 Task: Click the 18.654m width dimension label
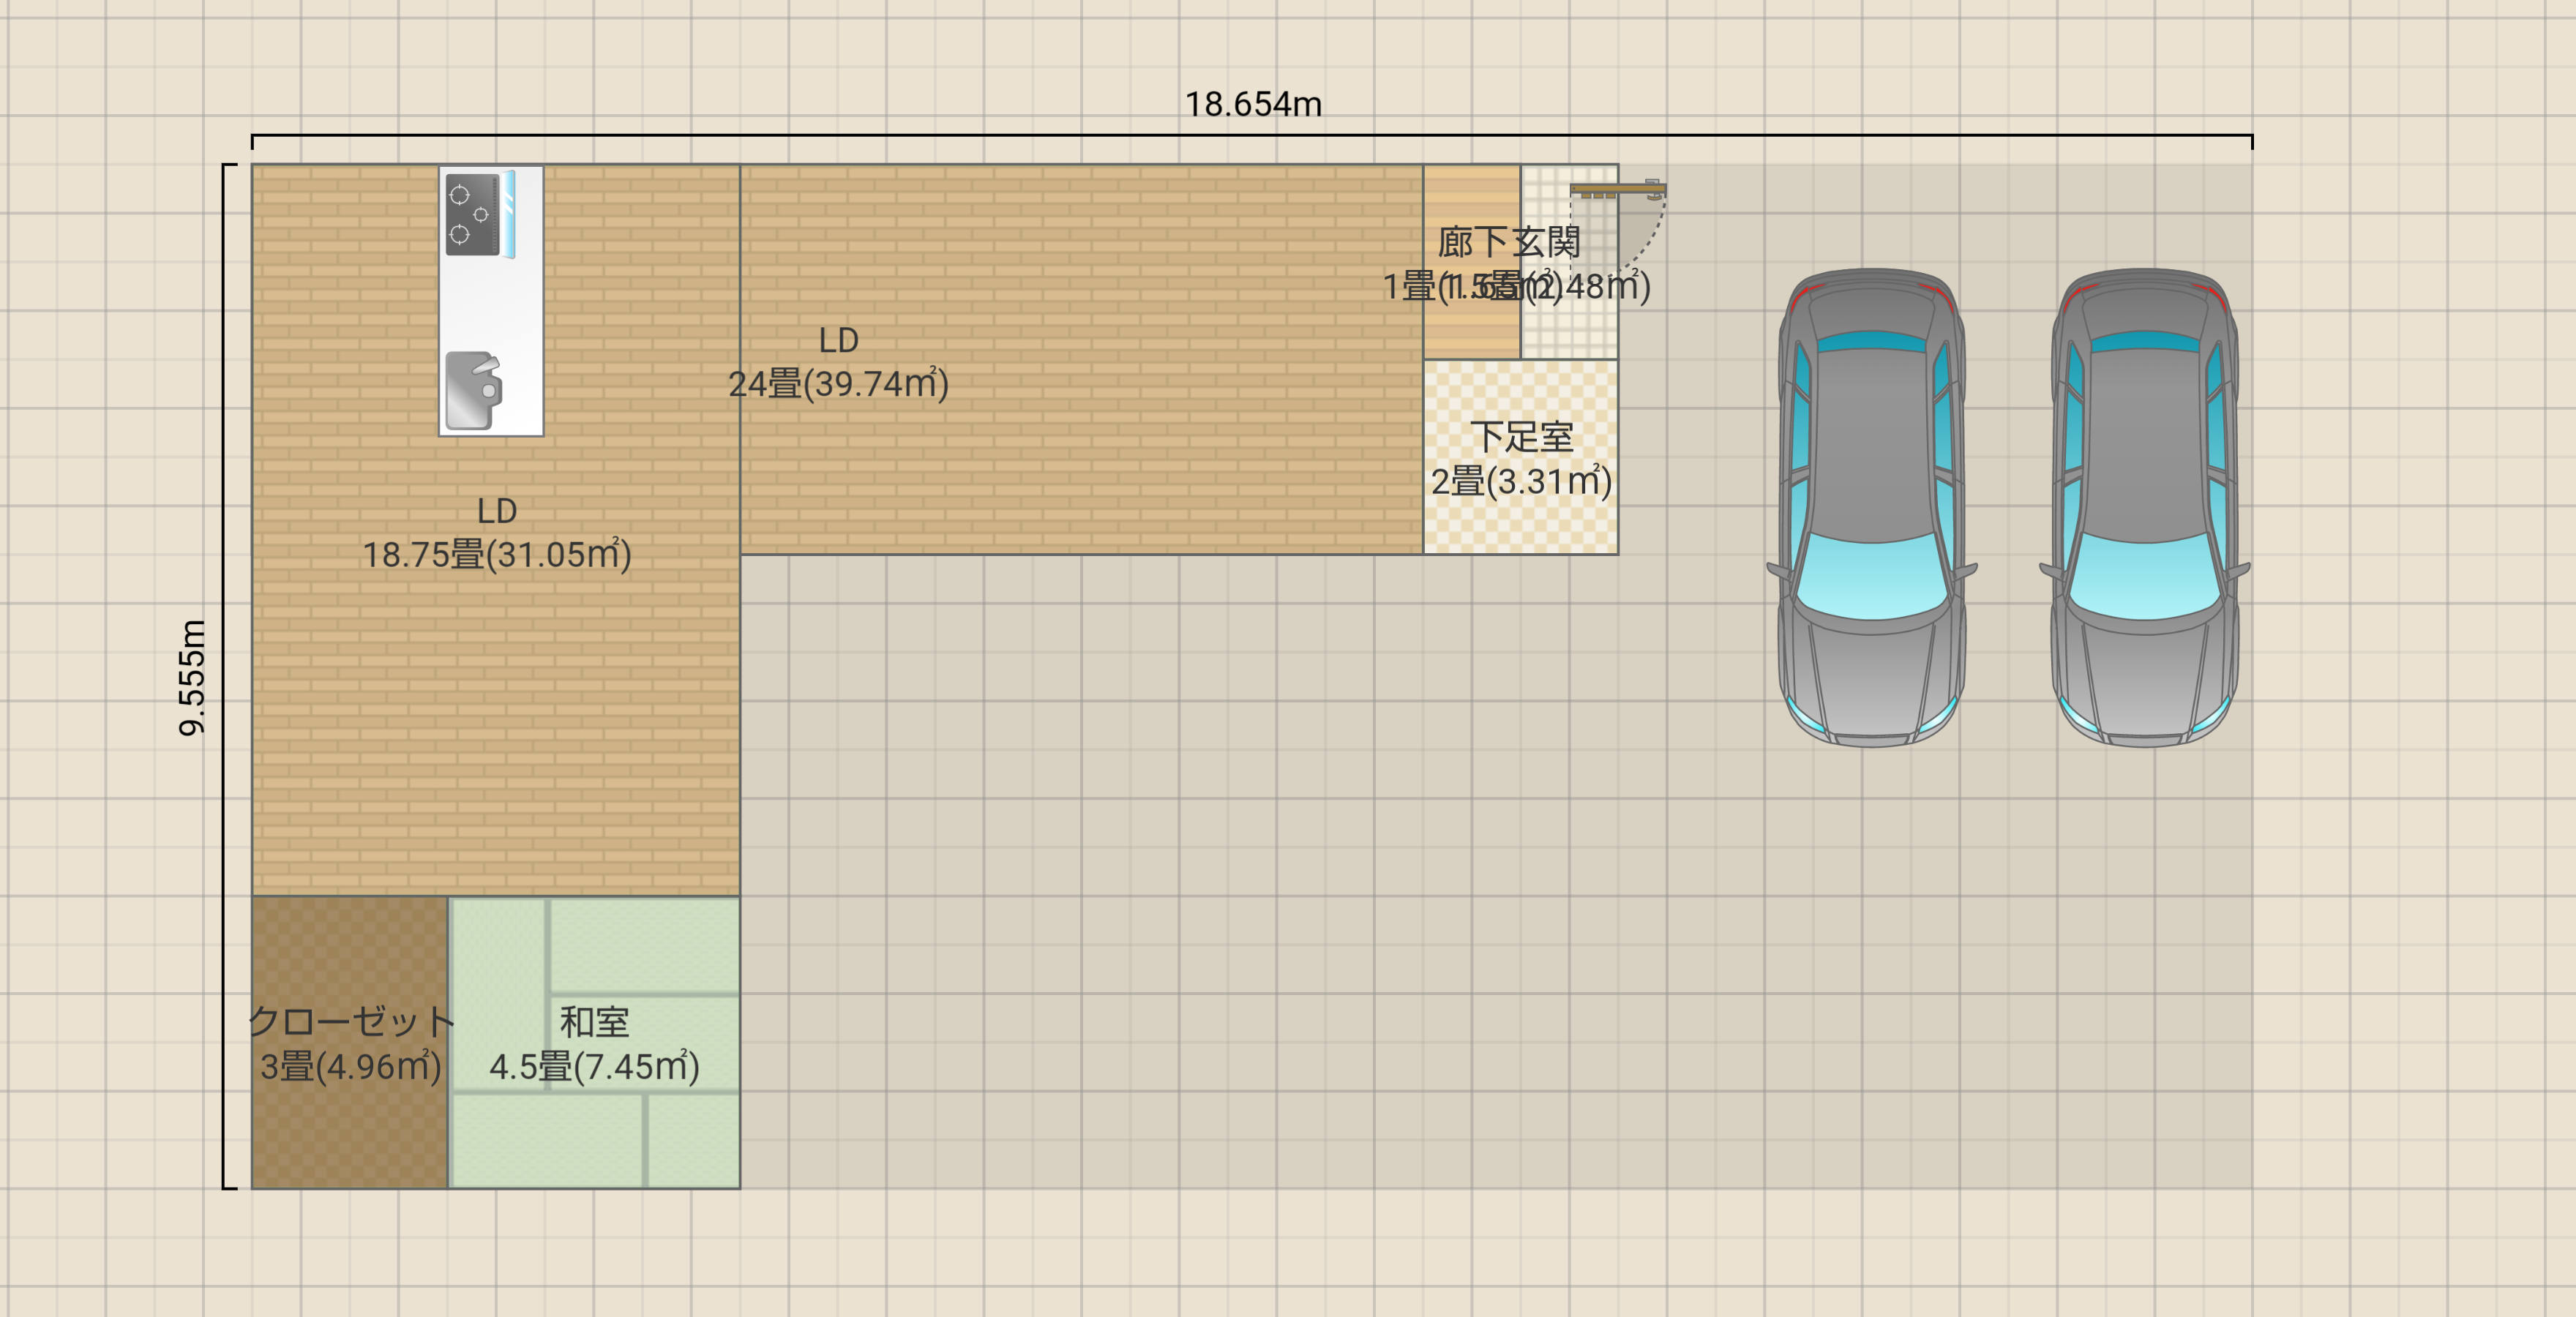point(1253,104)
